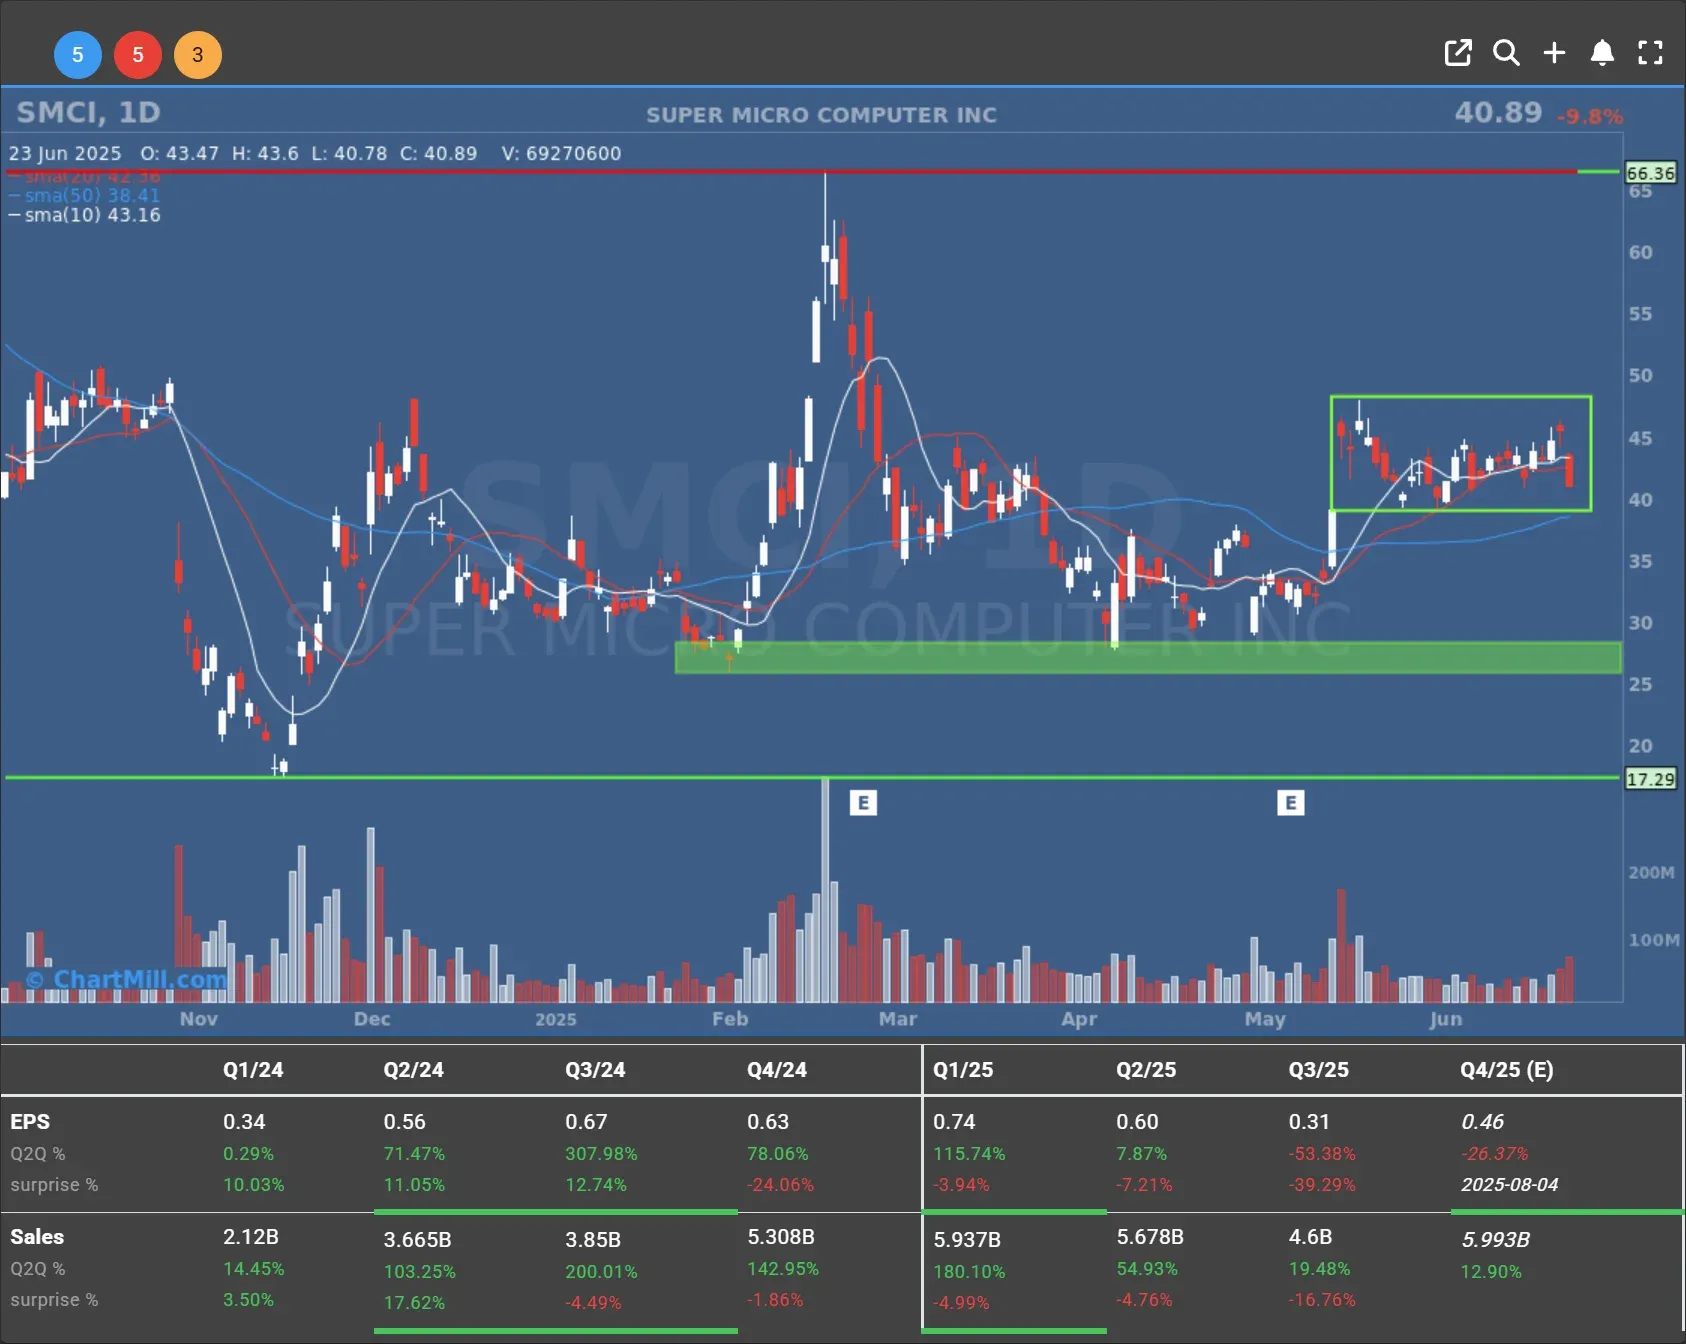Click Sales value 5.308B
Screen dimensions: 1686x1344
tap(781, 1236)
